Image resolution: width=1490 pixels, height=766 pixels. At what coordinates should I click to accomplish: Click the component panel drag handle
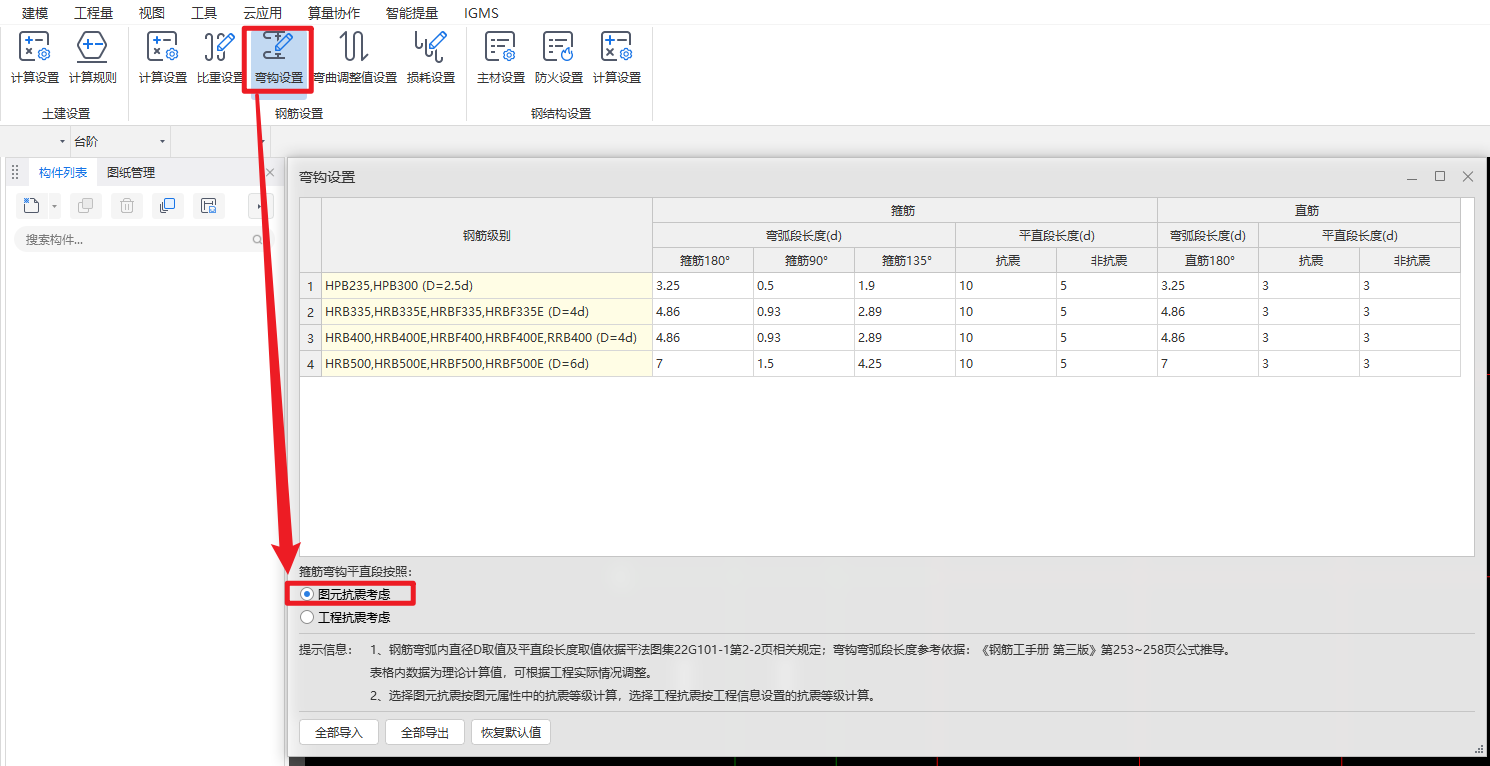point(15,173)
